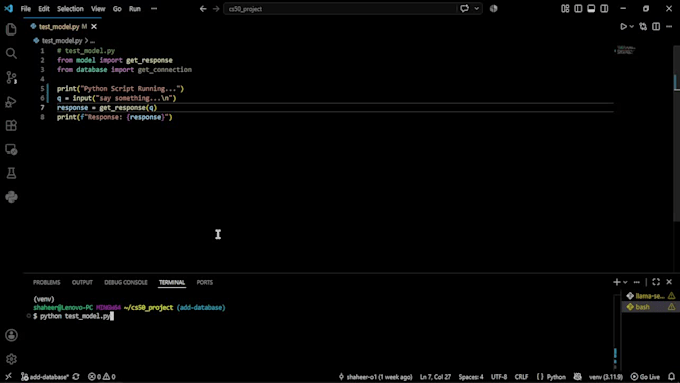The image size is (680, 383).
Task: Click the VS Code logo icon
Action: 8,9
